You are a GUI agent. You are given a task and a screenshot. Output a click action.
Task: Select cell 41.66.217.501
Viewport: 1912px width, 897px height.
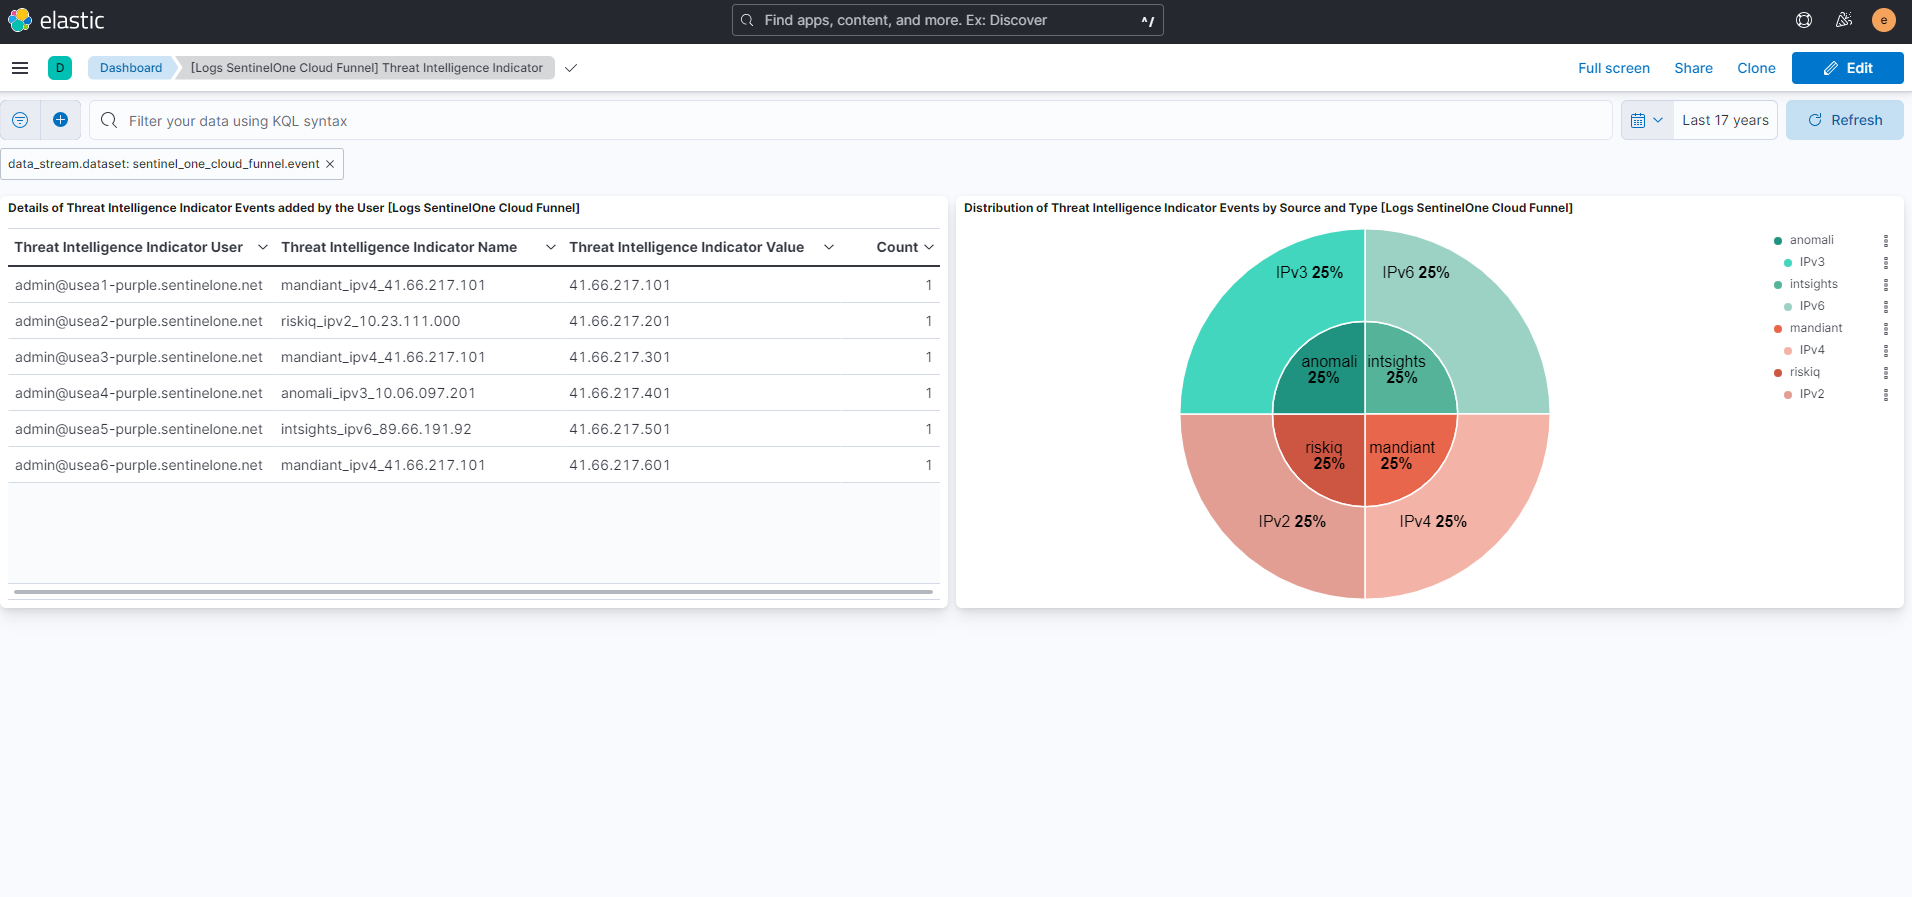point(620,429)
